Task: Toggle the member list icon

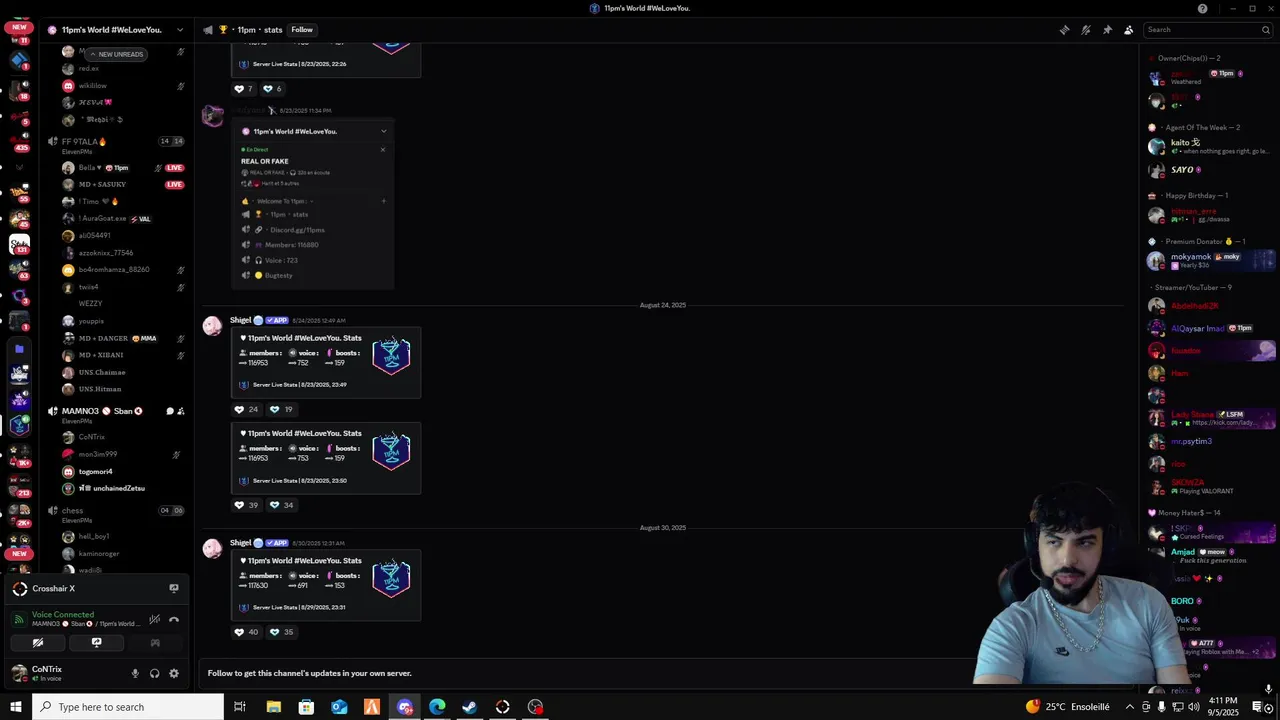Action: (1128, 30)
